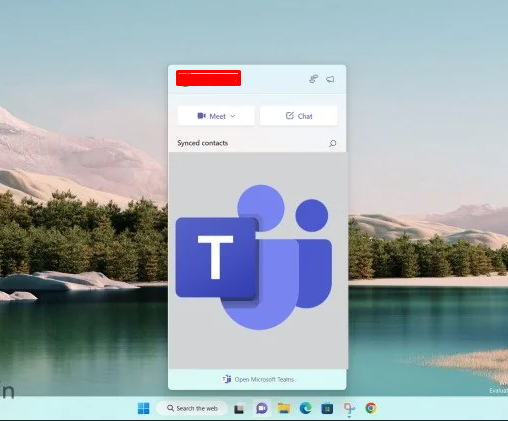Click the large Teams logo image
Screen dimensions: 508x421
(x=254, y=257)
